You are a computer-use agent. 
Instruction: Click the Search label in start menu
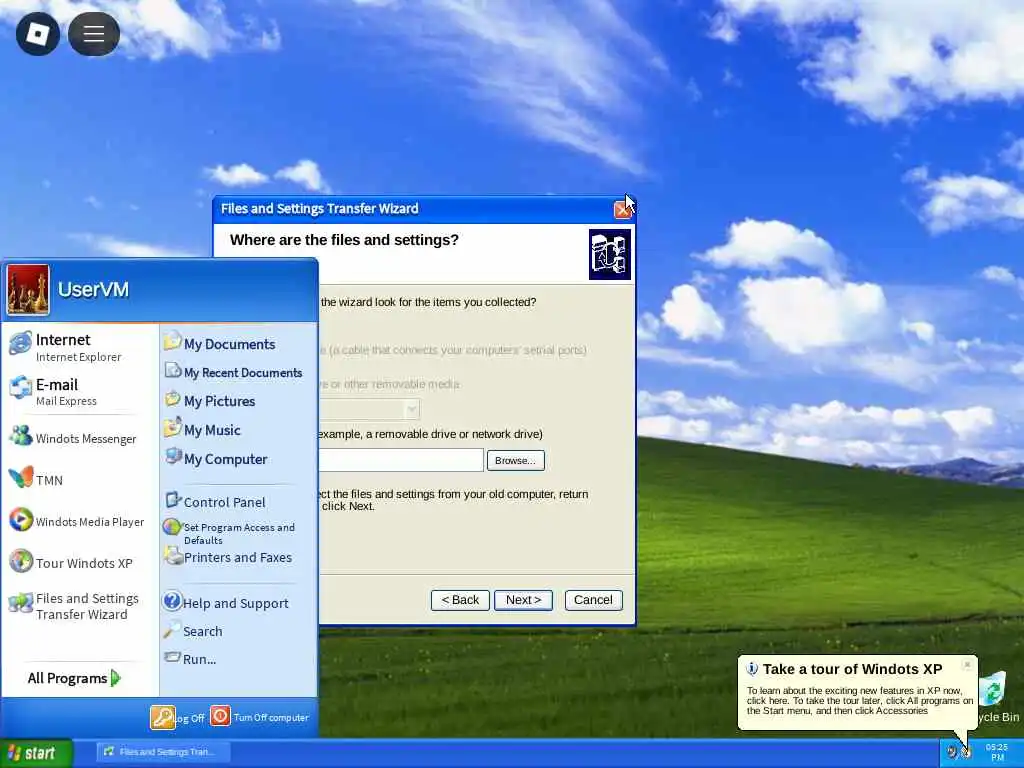(202, 632)
